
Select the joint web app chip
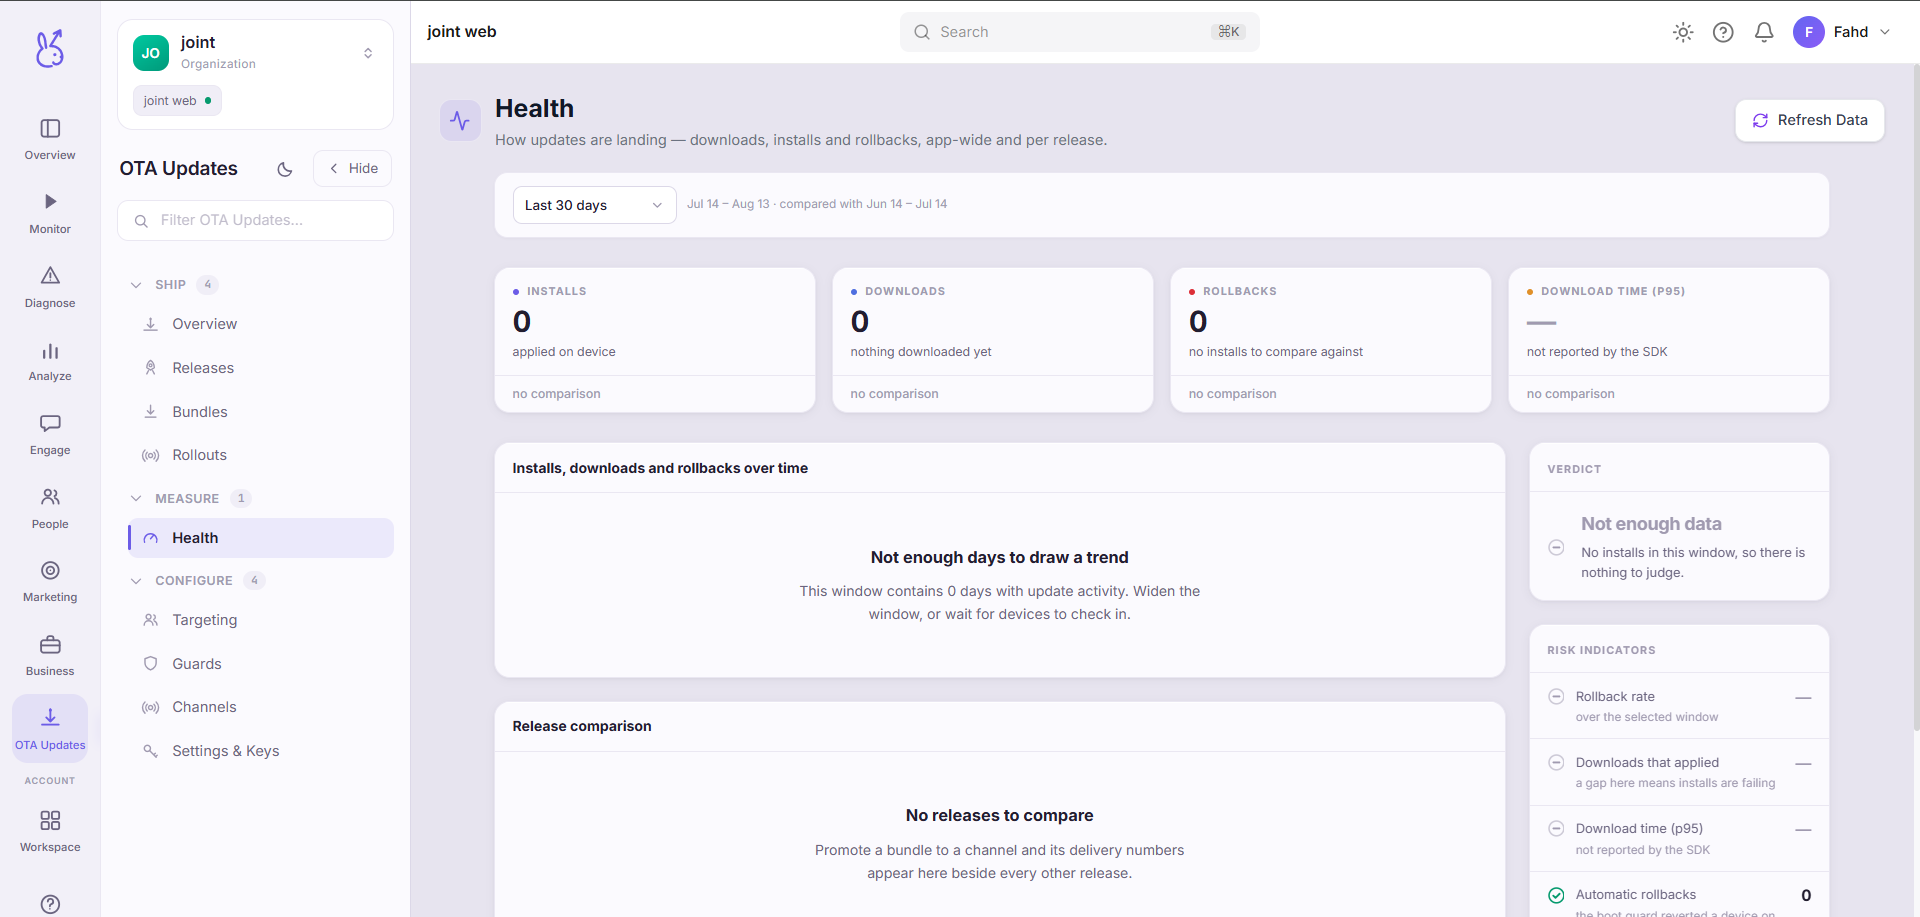[x=177, y=101]
